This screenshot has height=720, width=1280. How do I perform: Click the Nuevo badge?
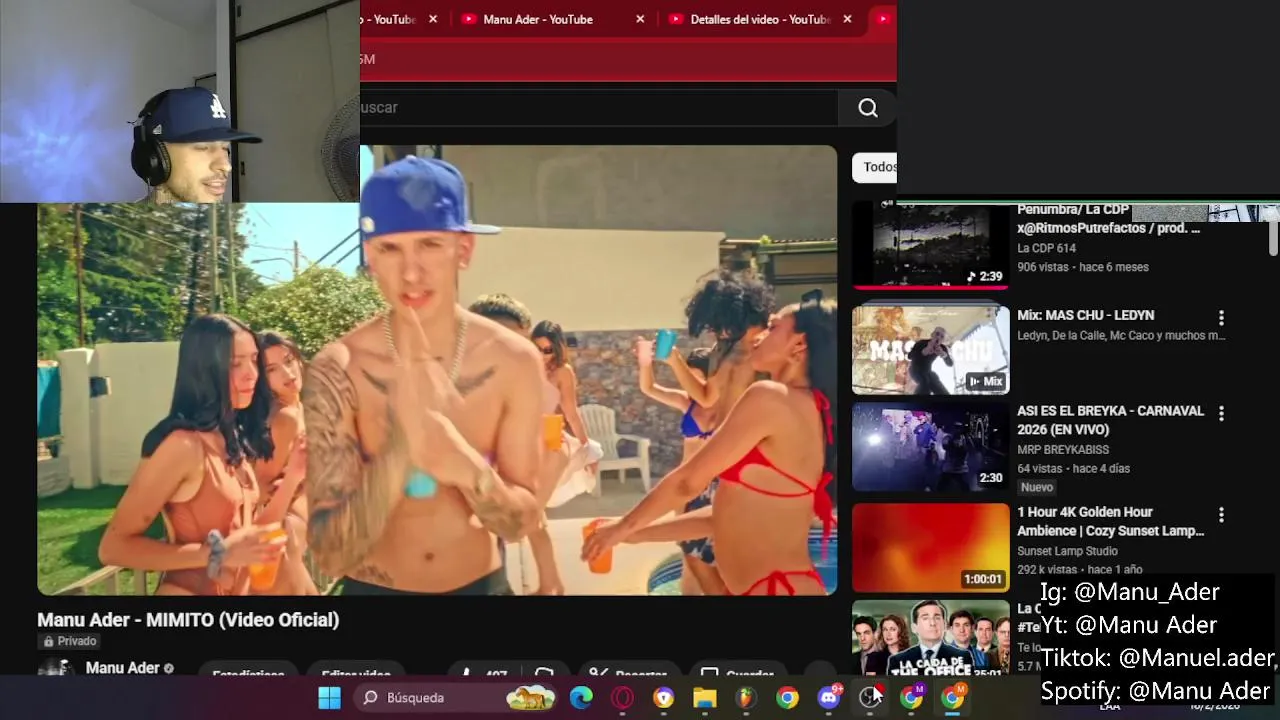point(1037,487)
